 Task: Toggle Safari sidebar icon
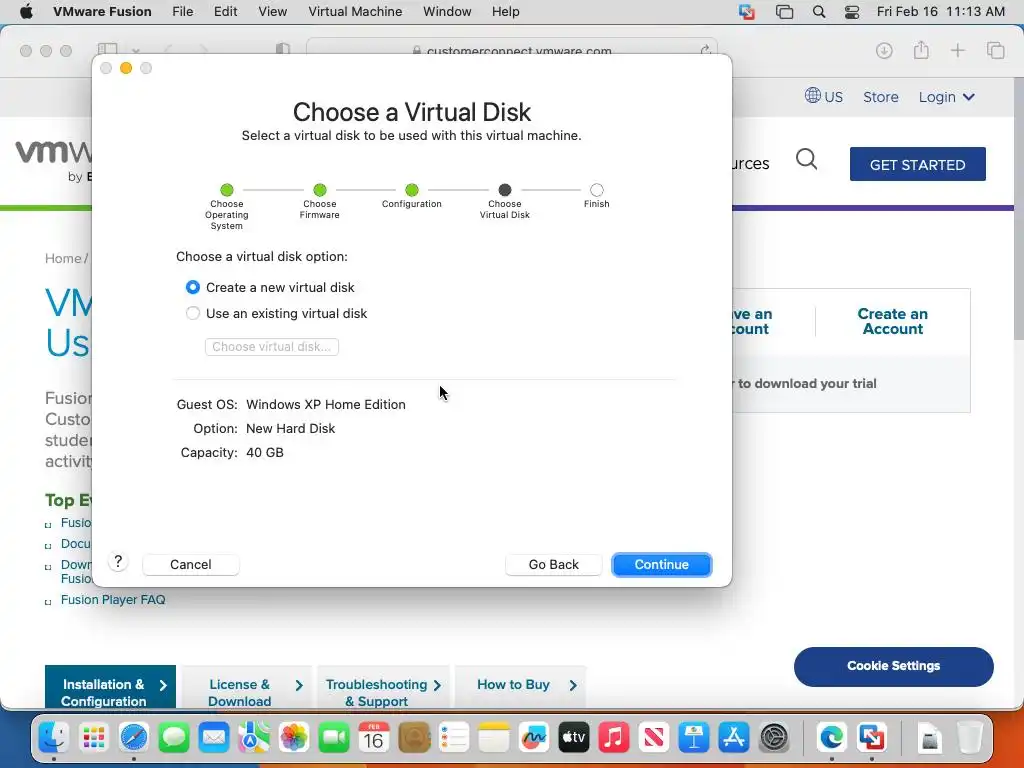pos(107,50)
